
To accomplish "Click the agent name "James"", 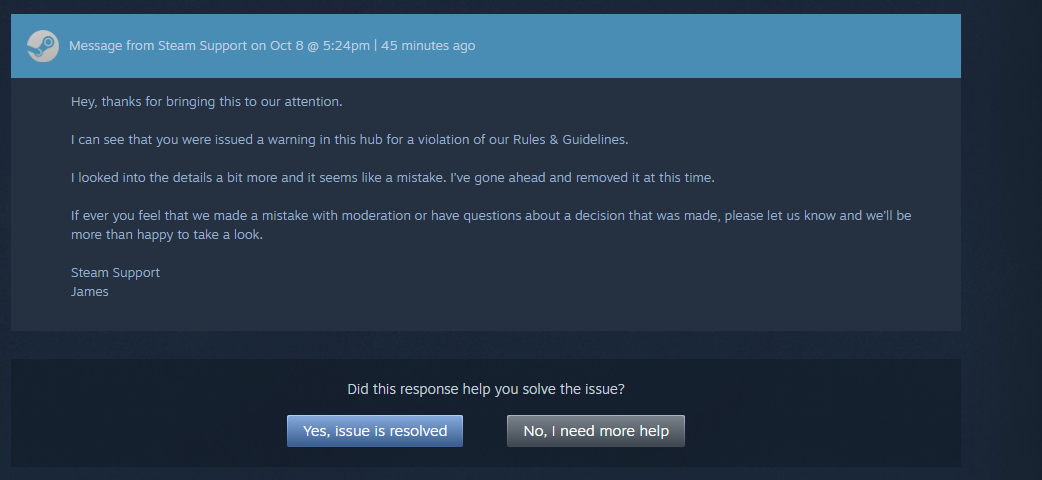I will [90, 291].
